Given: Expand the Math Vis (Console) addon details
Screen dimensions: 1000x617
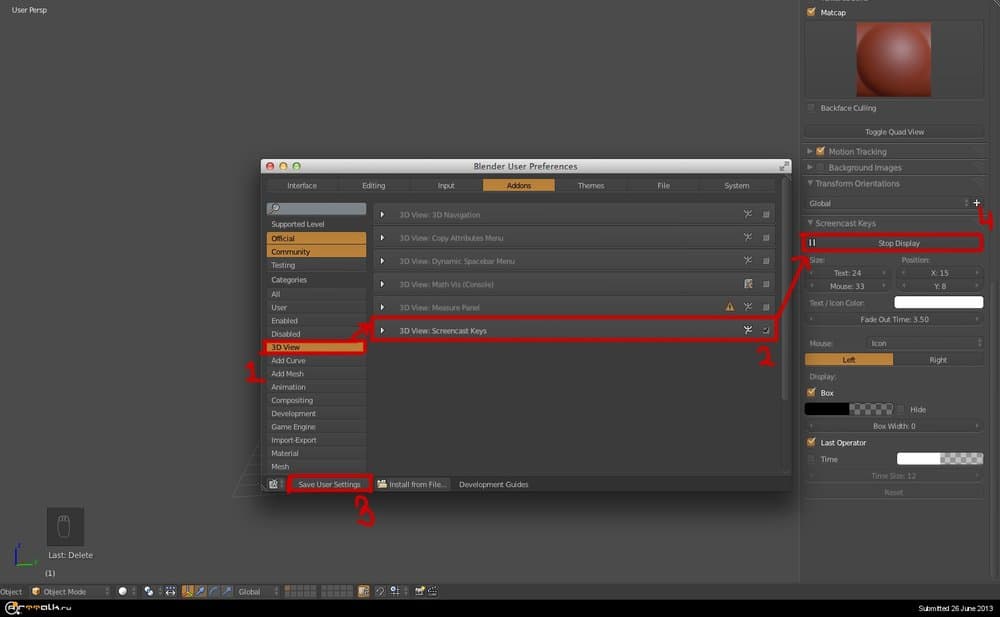Looking at the screenshot, I should pos(382,284).
